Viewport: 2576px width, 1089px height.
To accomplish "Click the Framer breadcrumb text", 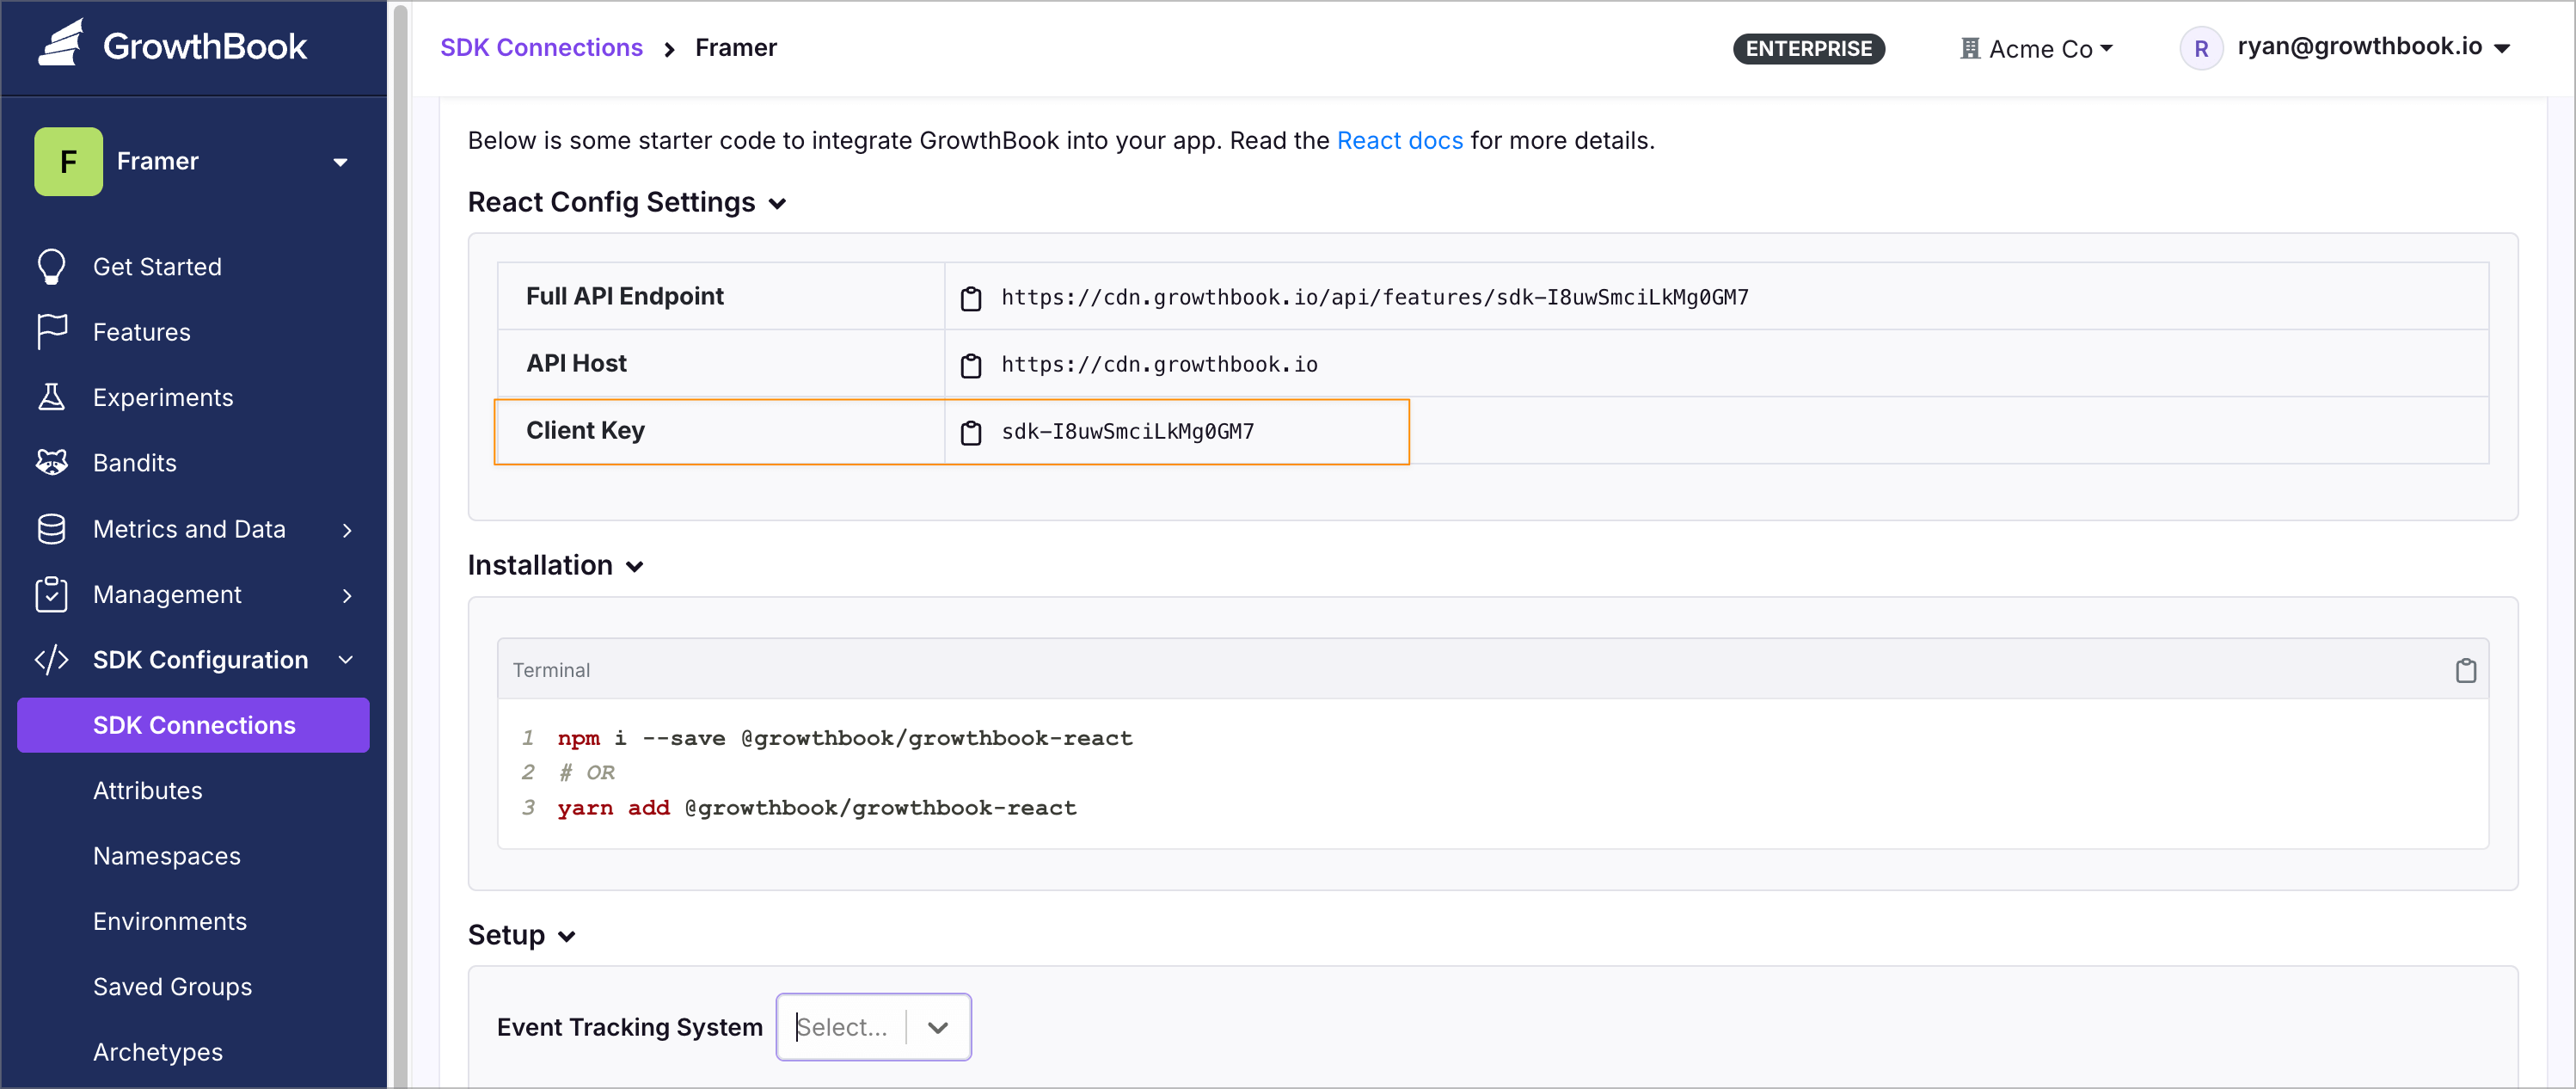I will pos(735,47).
